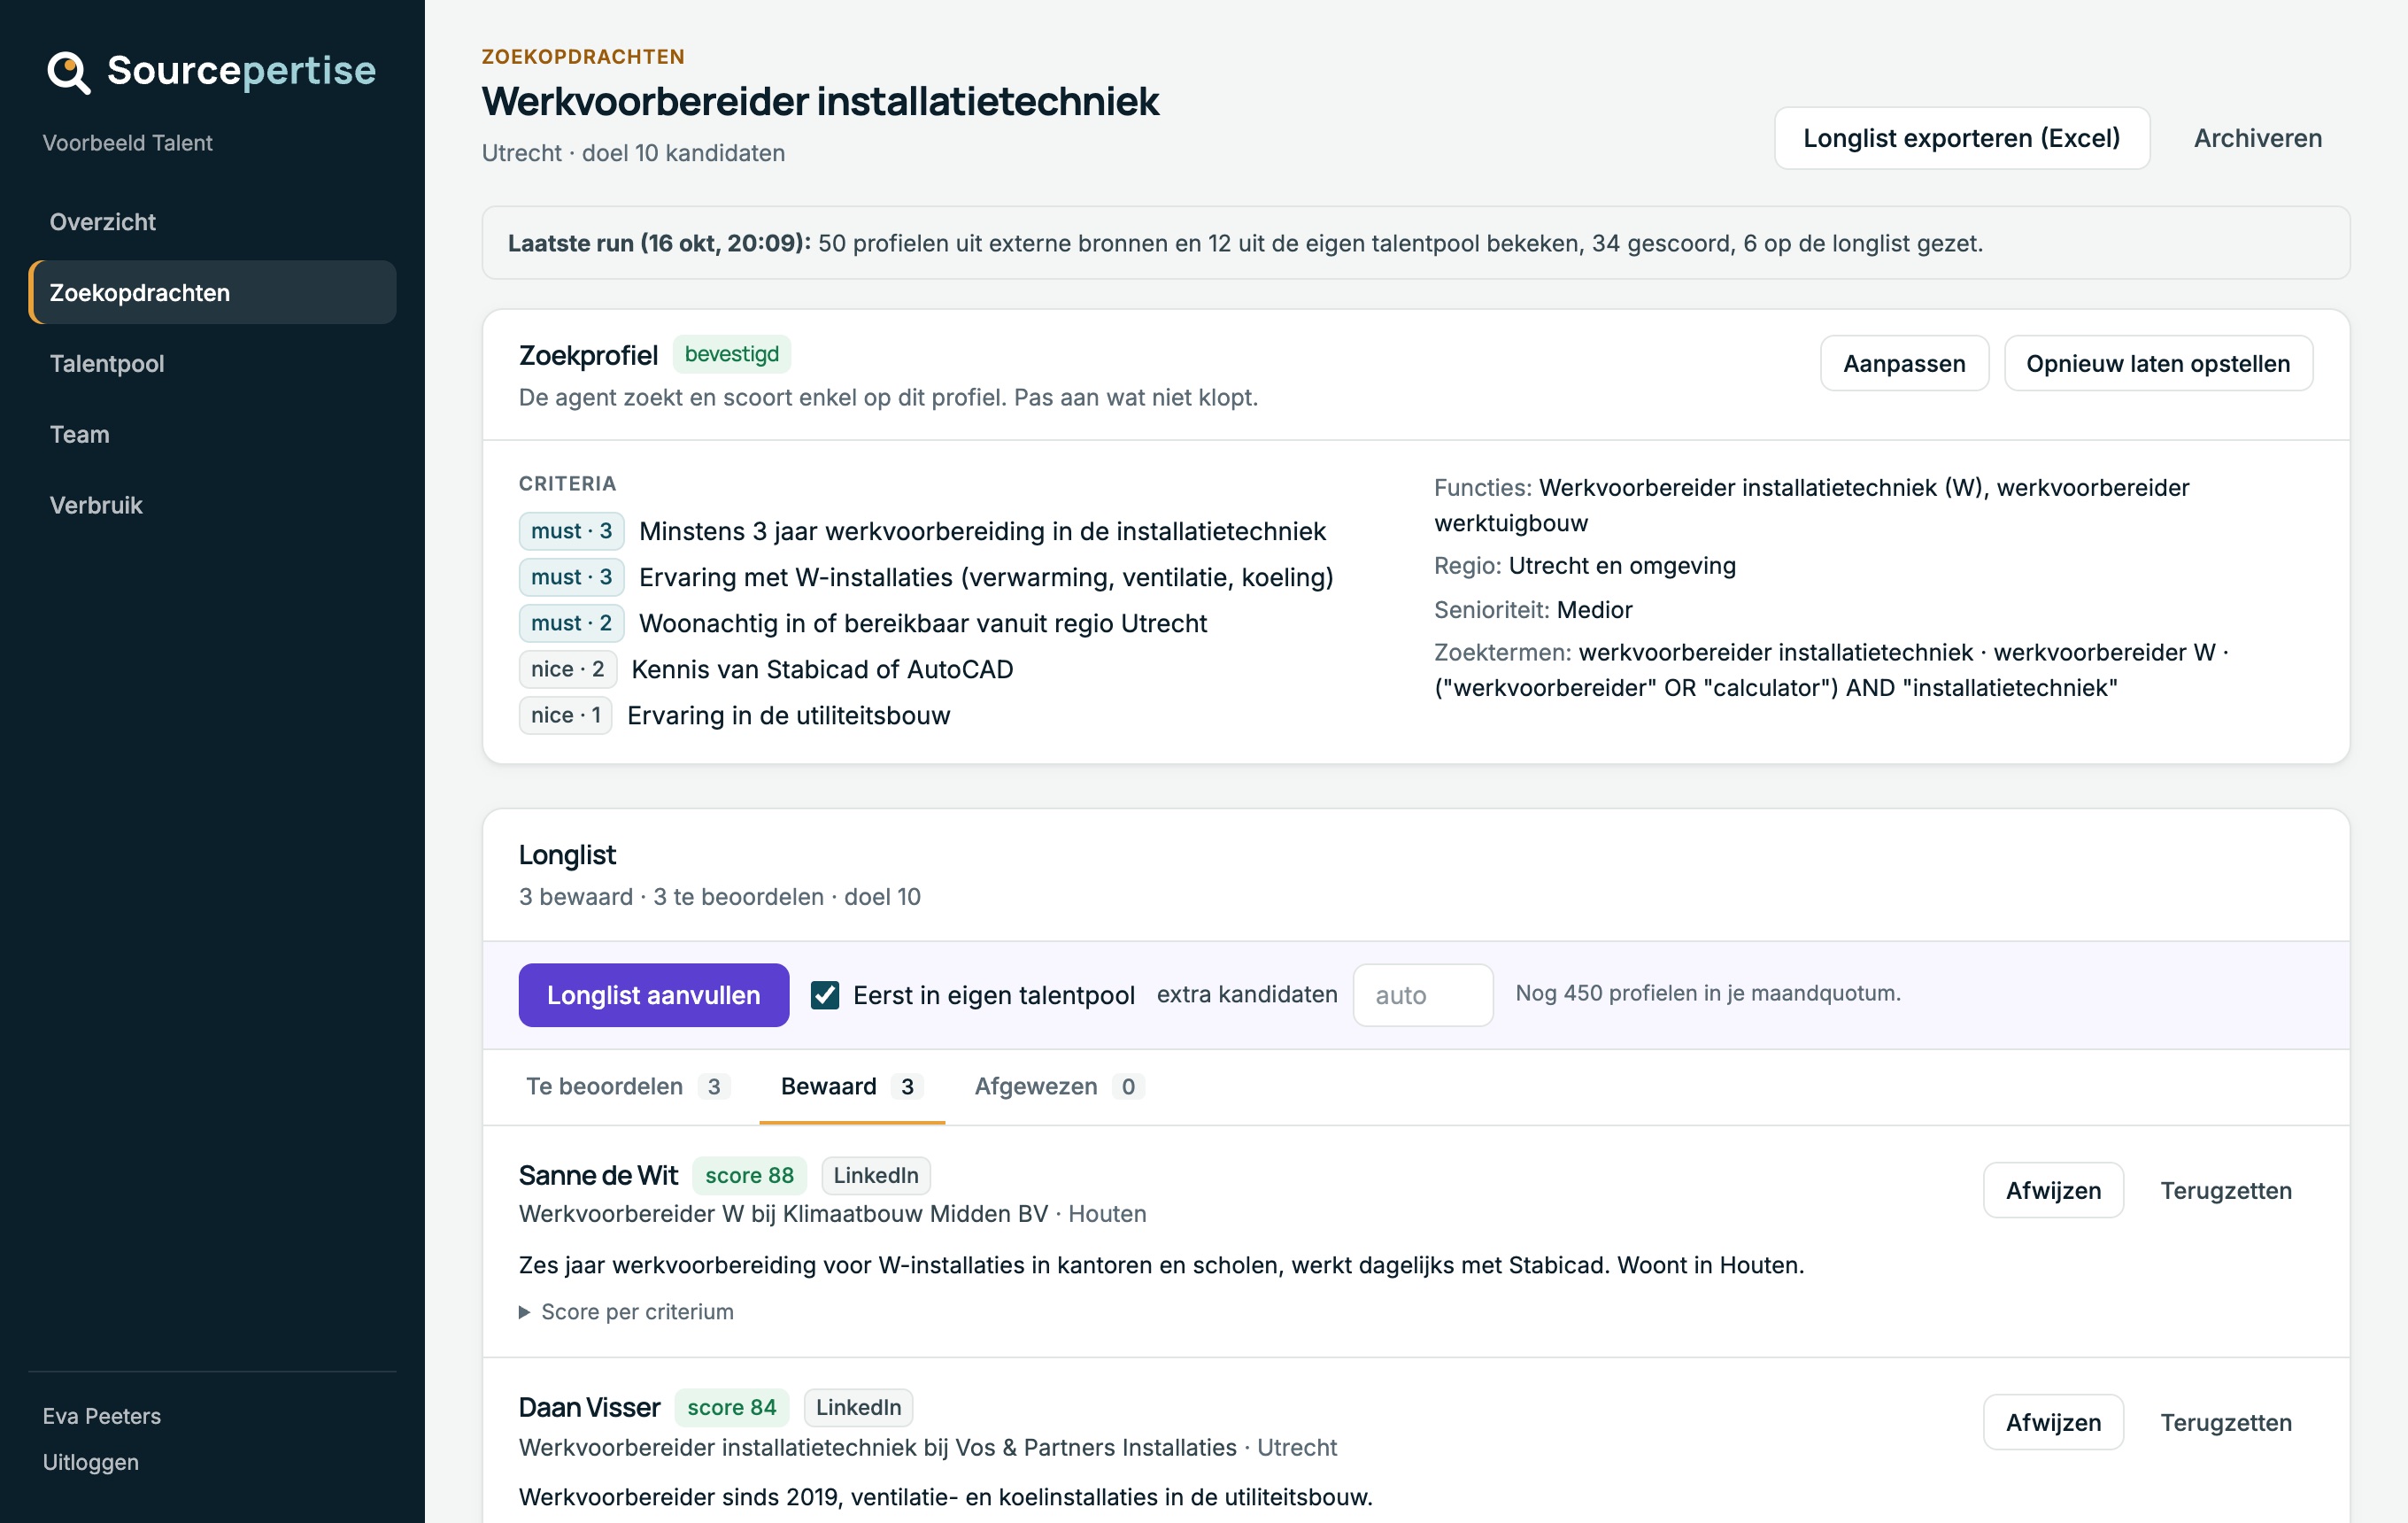Click Opnieuw laten opstellen button

(2158, 363)
